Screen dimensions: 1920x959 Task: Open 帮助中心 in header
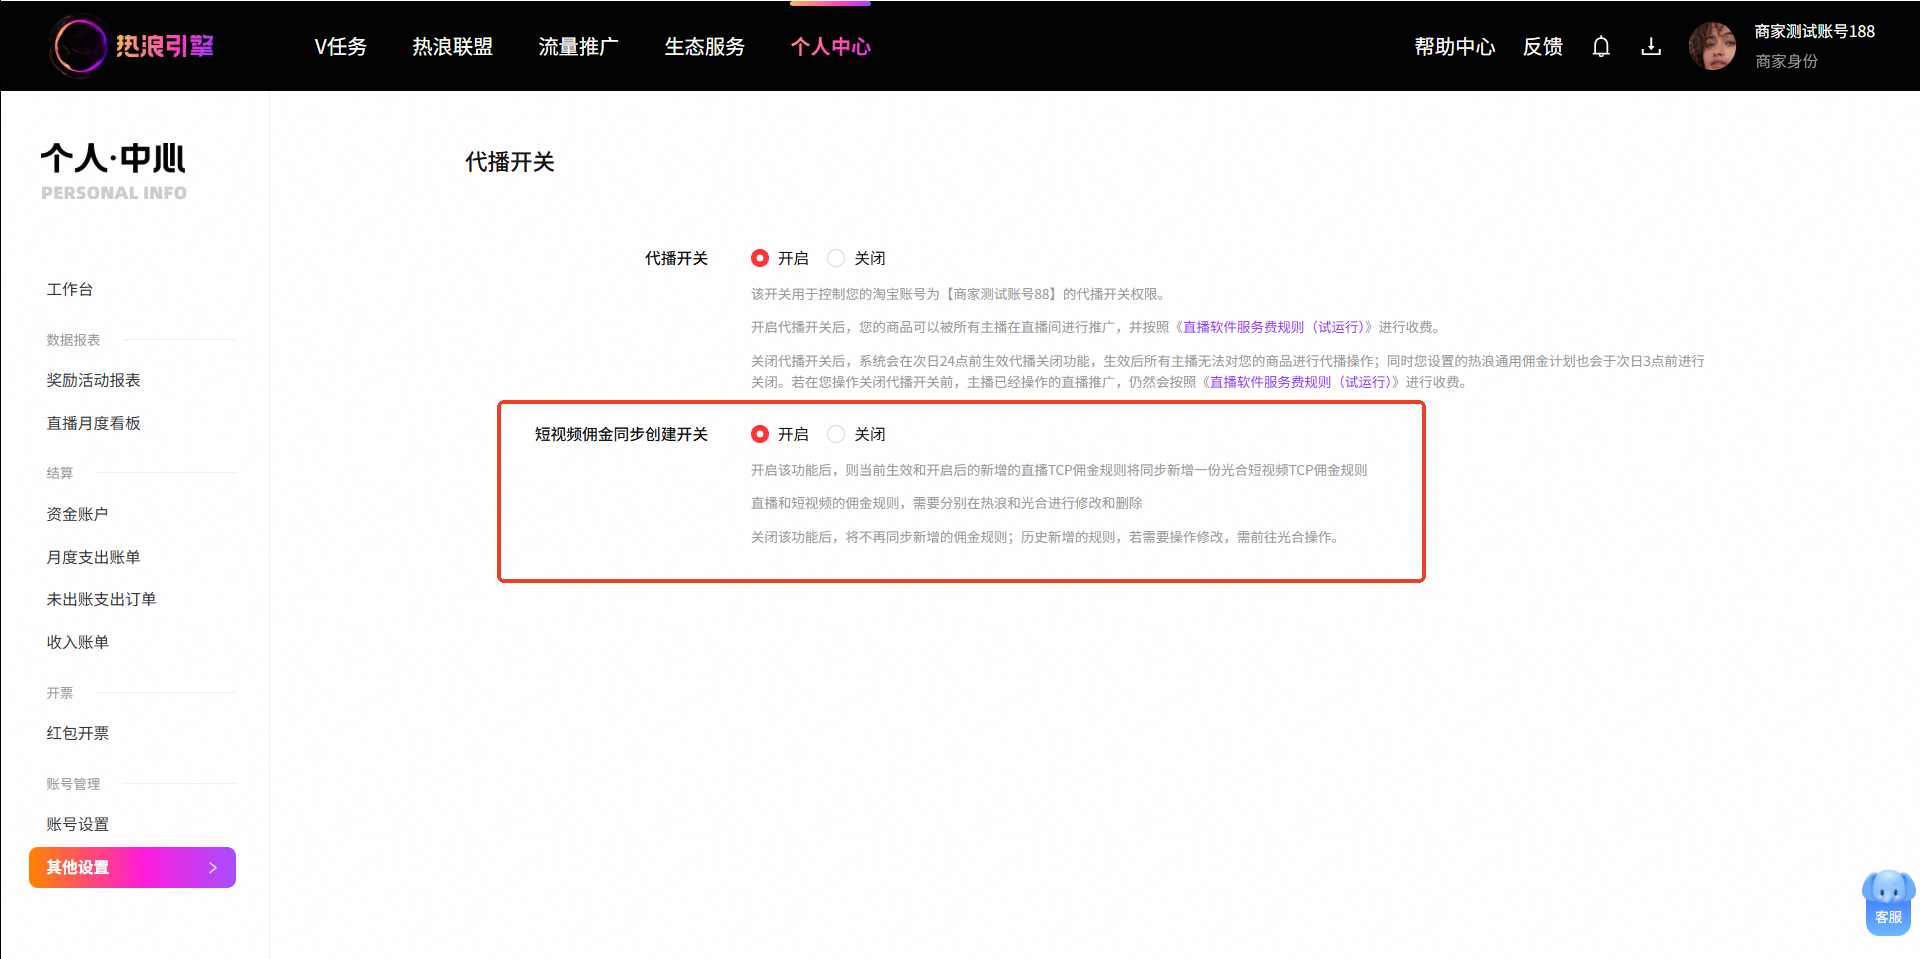coord(1454,46)
